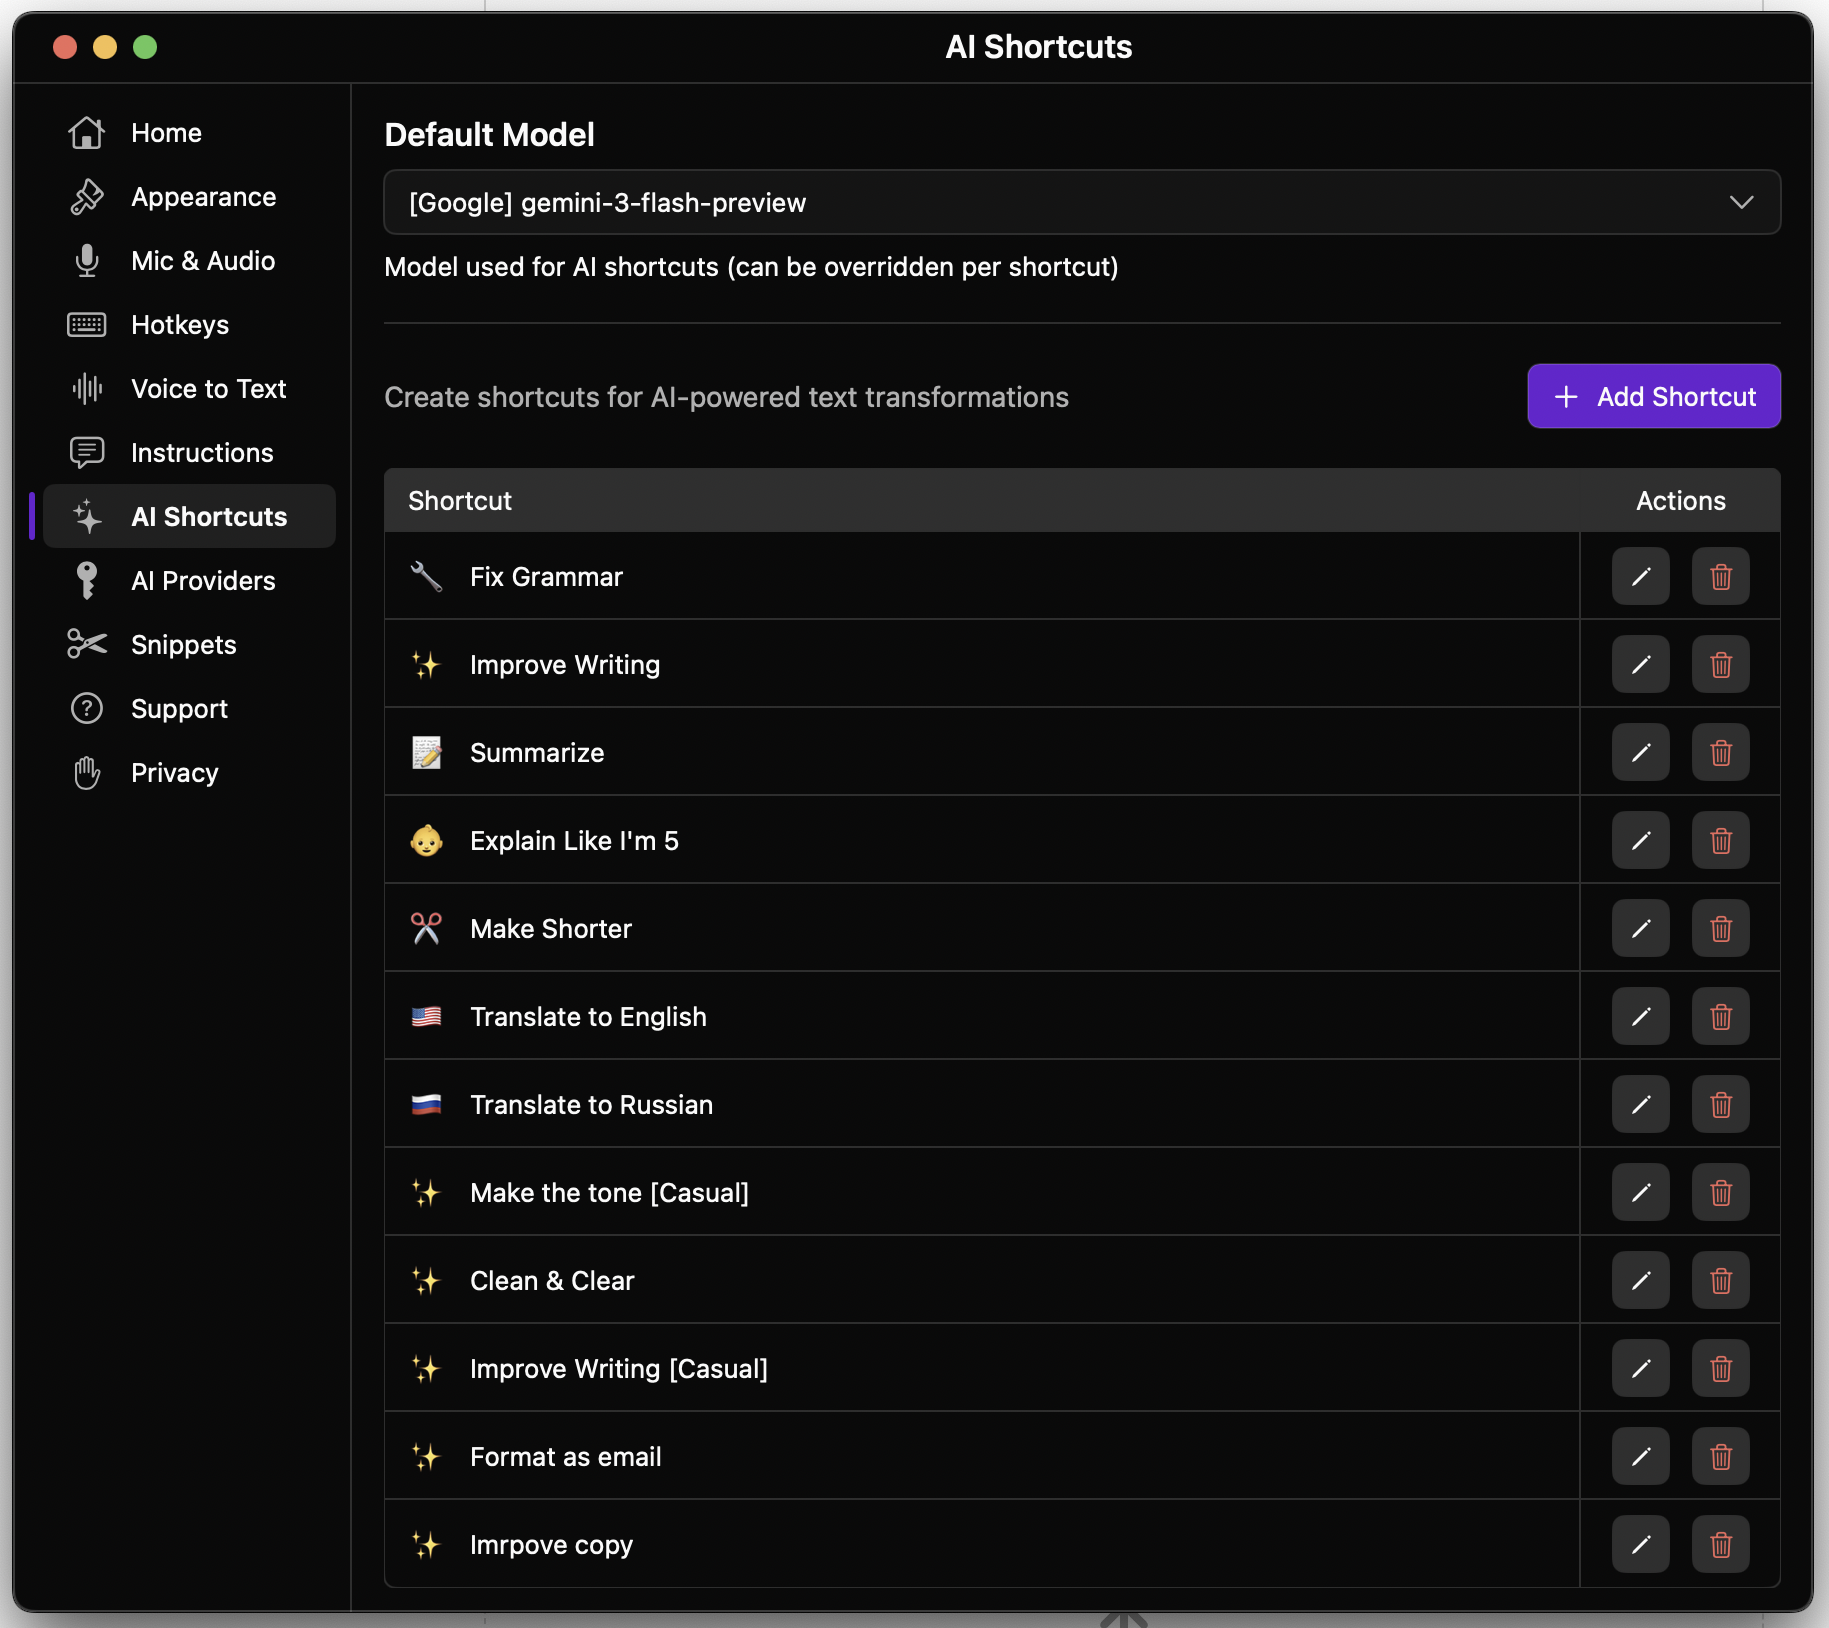Screen dimensions: 1829x1628
Task: Delete the Summarize shortcut
Action: click(1720, 752)
